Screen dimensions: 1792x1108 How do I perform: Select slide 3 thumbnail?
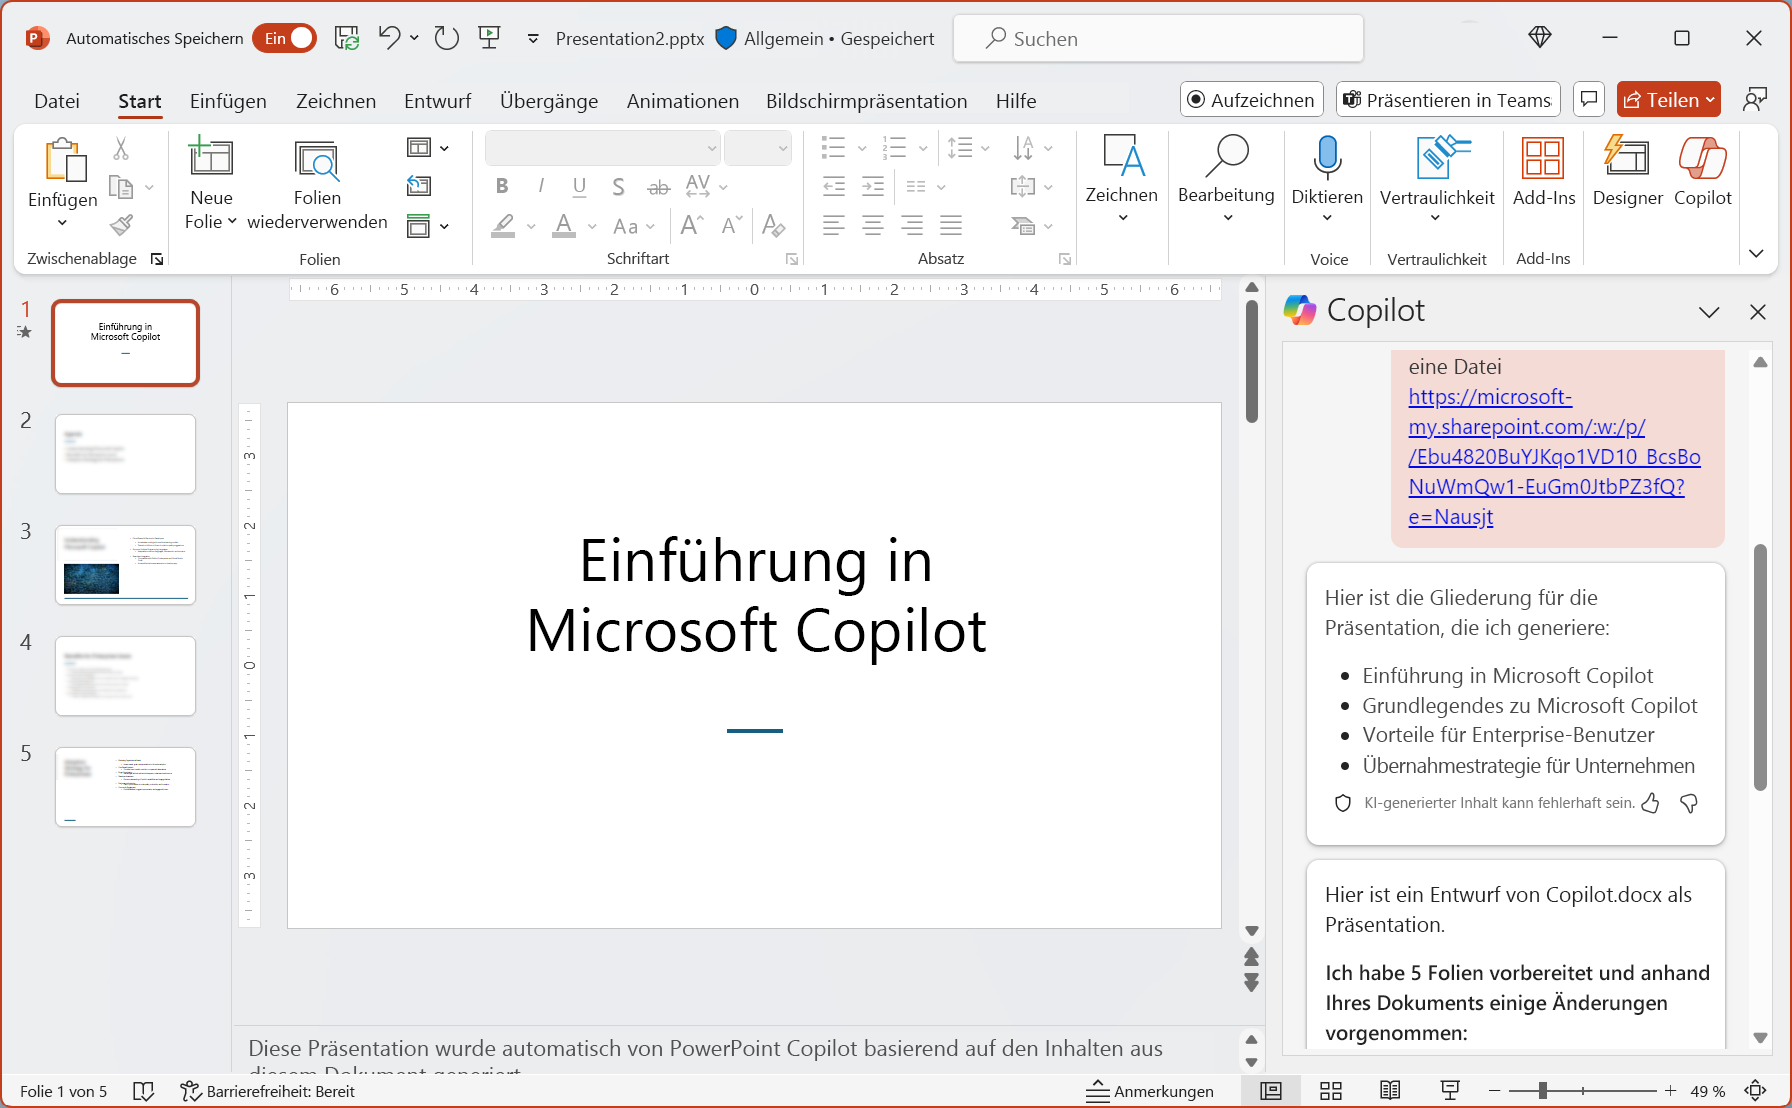point(125,565)
